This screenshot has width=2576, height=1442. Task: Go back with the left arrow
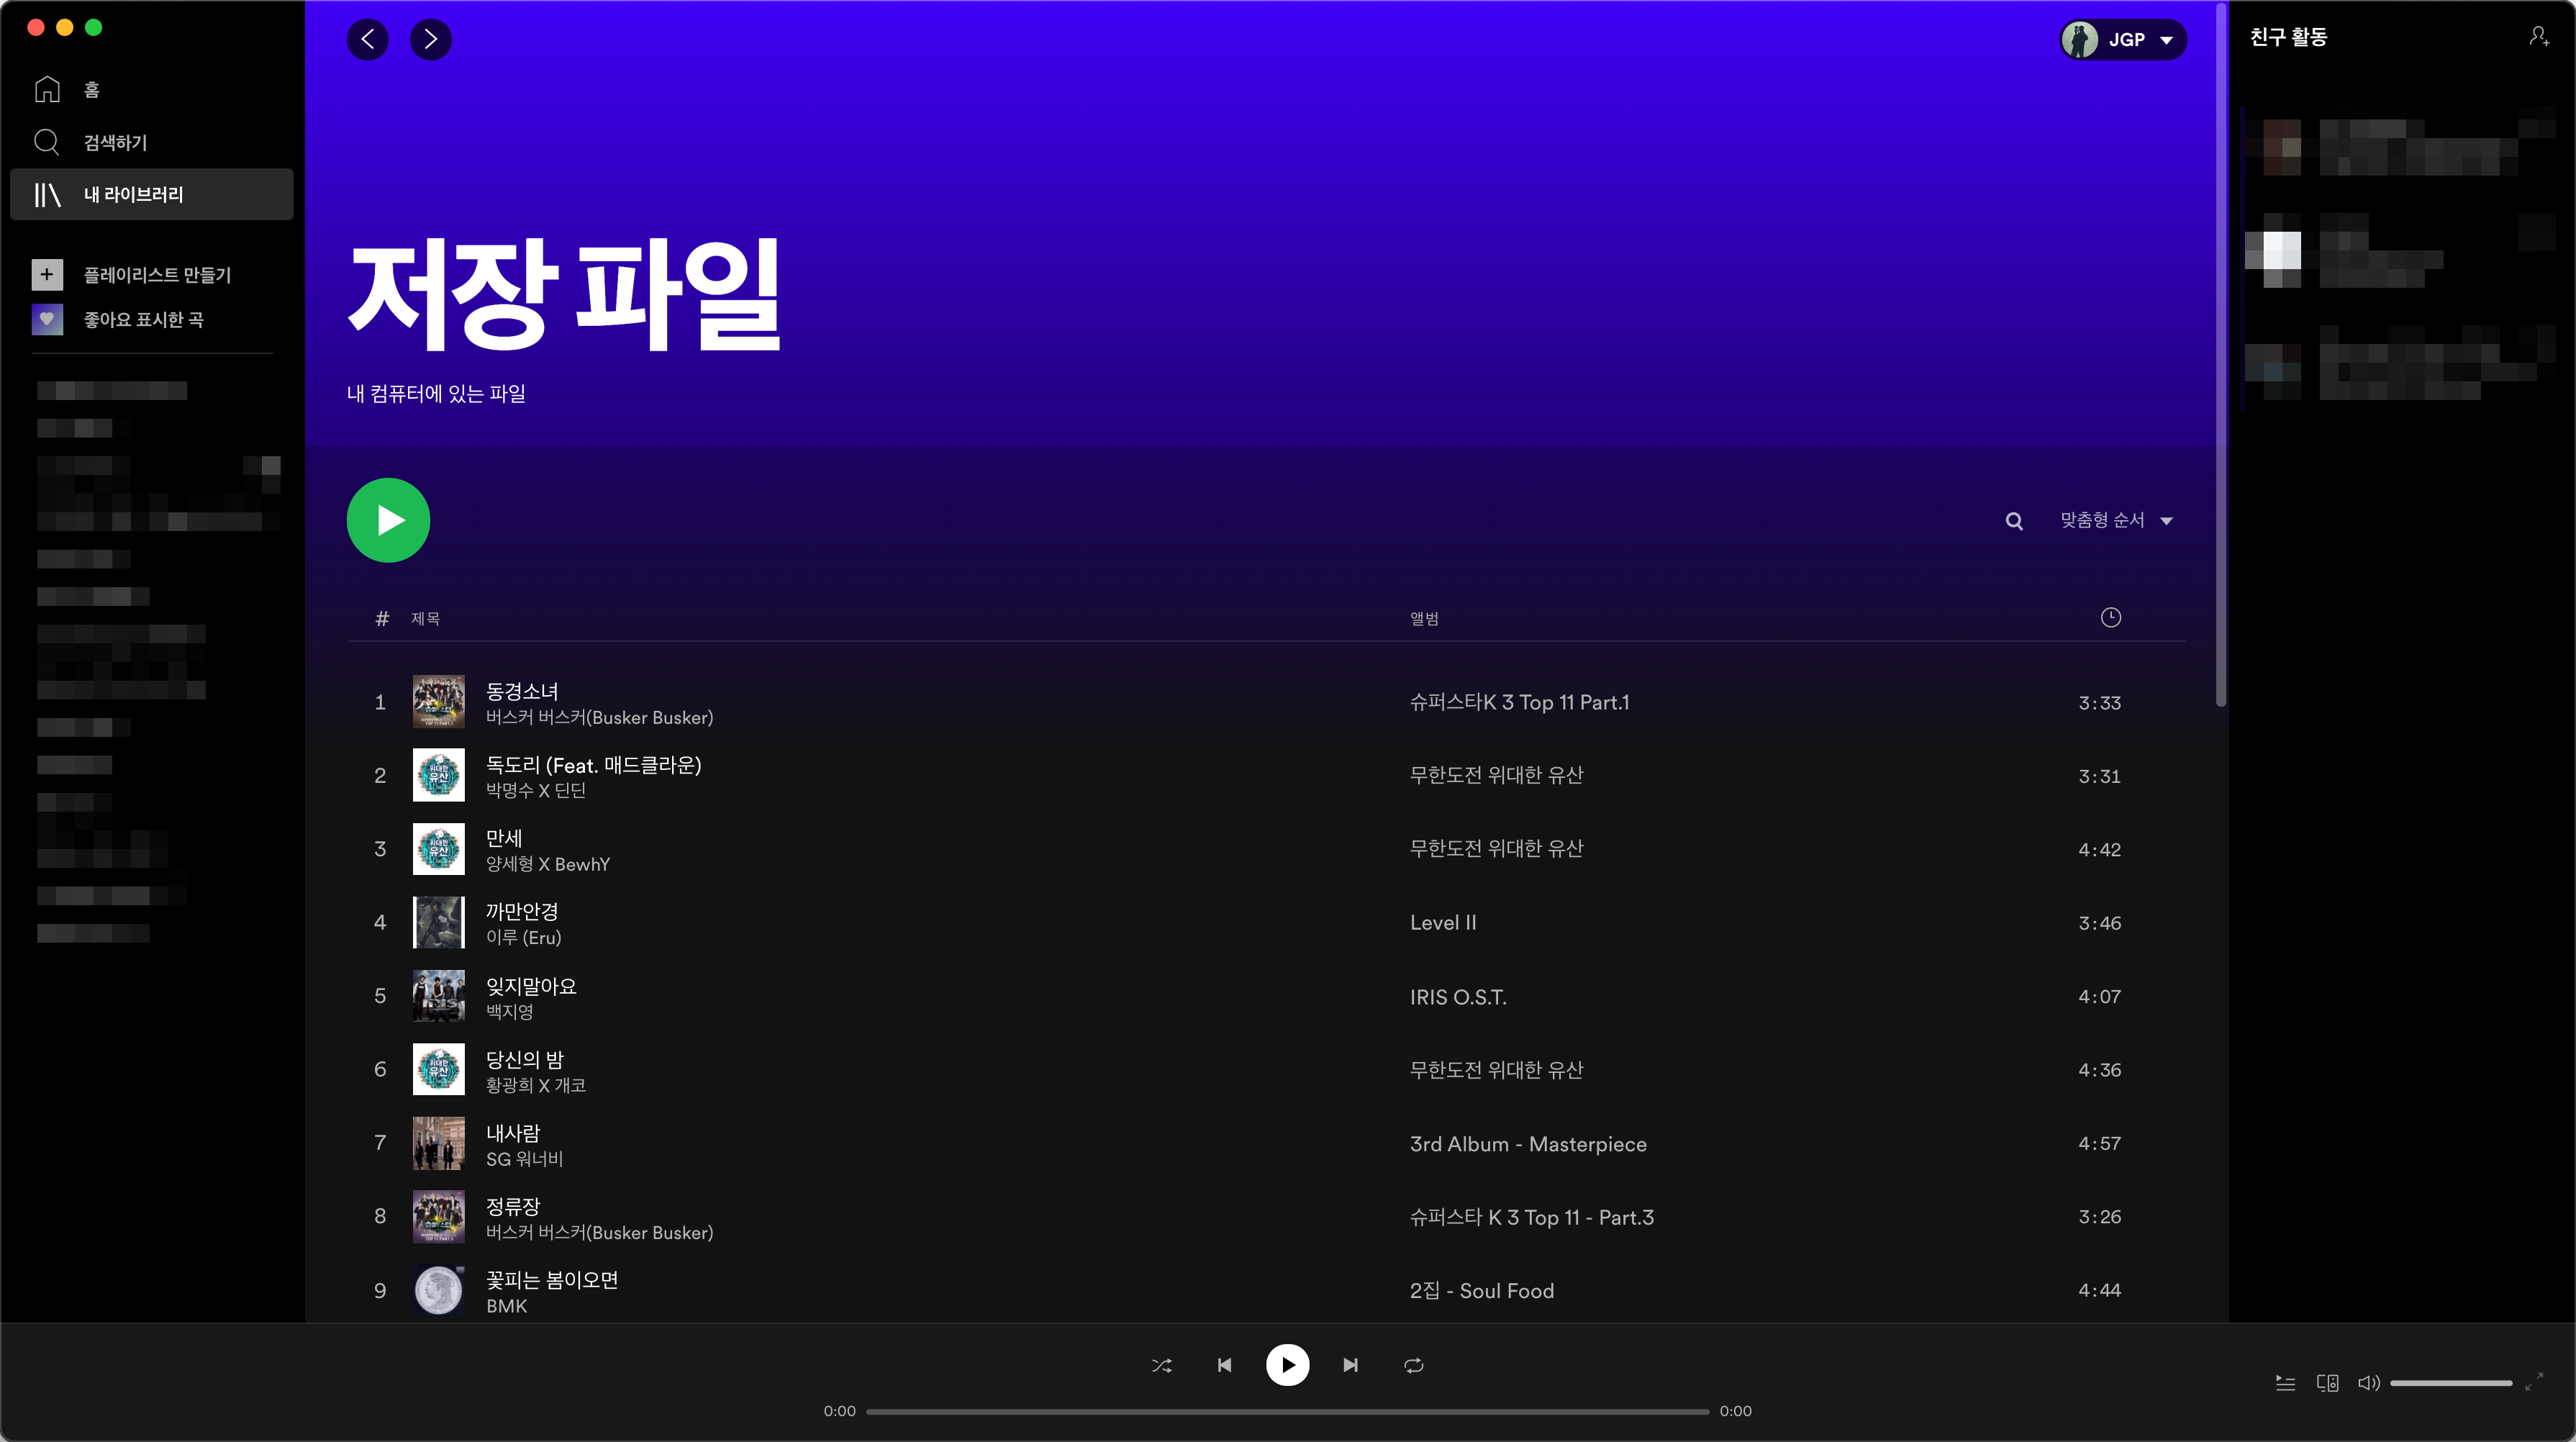368,39
